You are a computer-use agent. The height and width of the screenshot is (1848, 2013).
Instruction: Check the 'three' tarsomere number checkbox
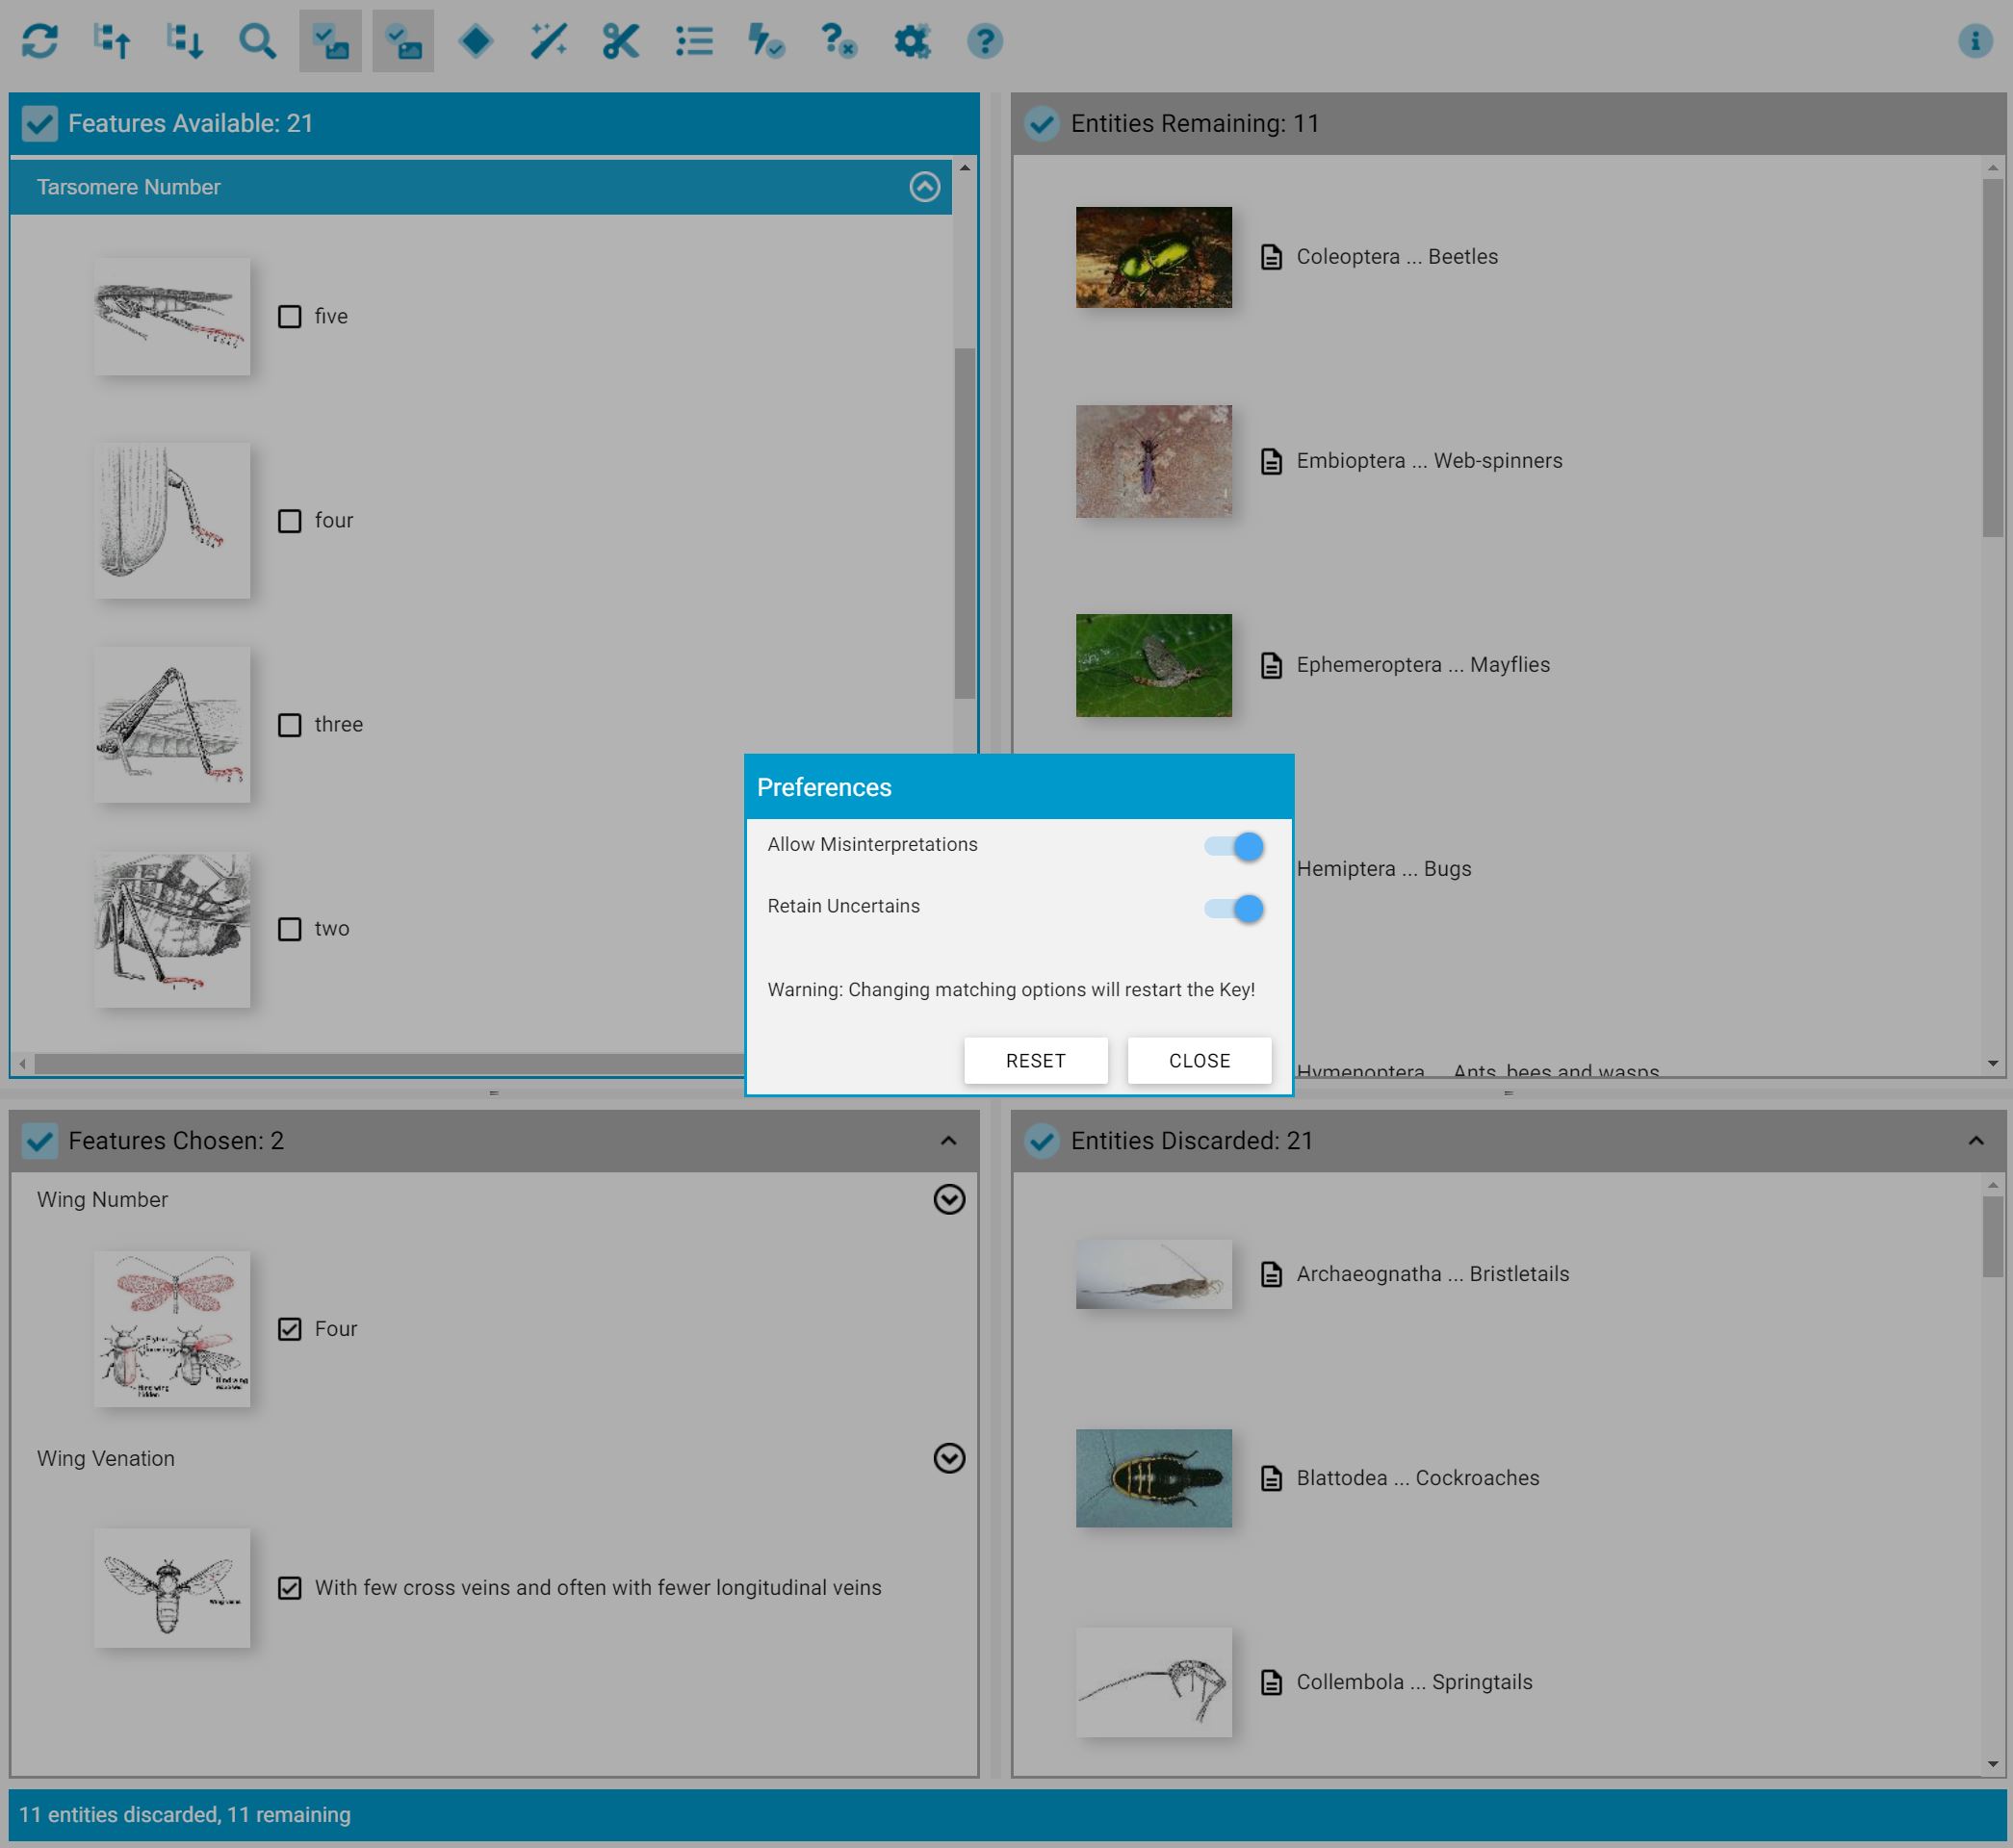click(x=290, y=724)
